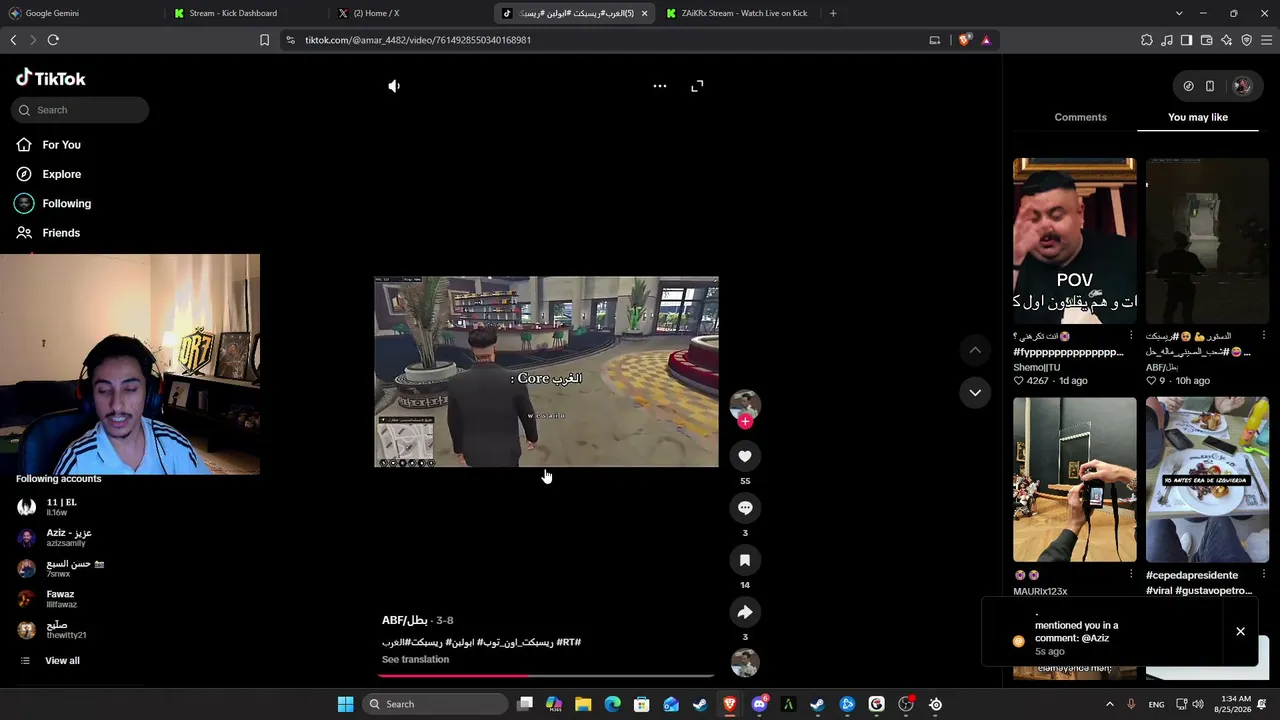Viewport: 1280px width, 720px height.
Task: Expand the full following accounts list via View all
Action: click(62, 661)
